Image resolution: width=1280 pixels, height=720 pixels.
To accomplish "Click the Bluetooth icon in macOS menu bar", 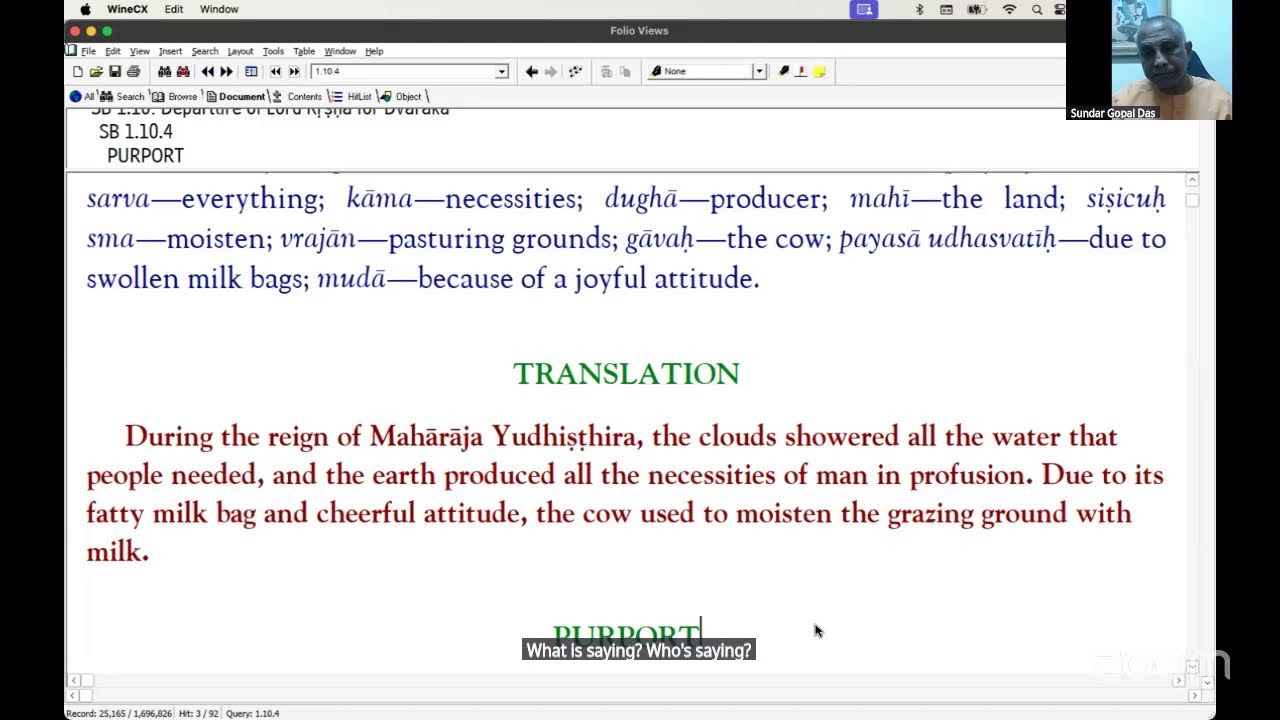I will 920,9.
